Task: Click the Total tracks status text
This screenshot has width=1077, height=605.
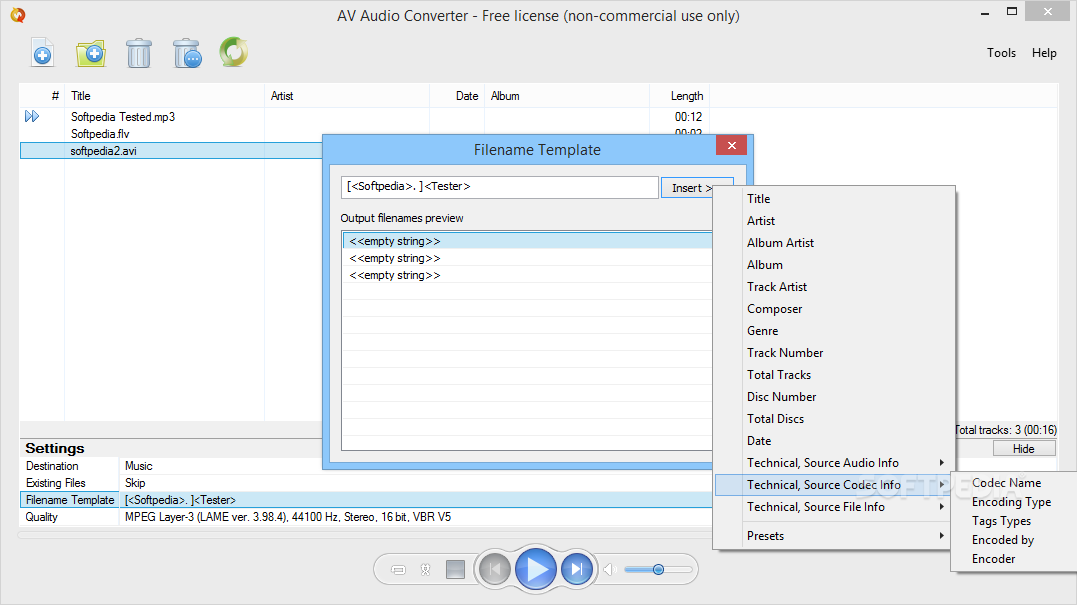Action: (x=1006, y=430)
